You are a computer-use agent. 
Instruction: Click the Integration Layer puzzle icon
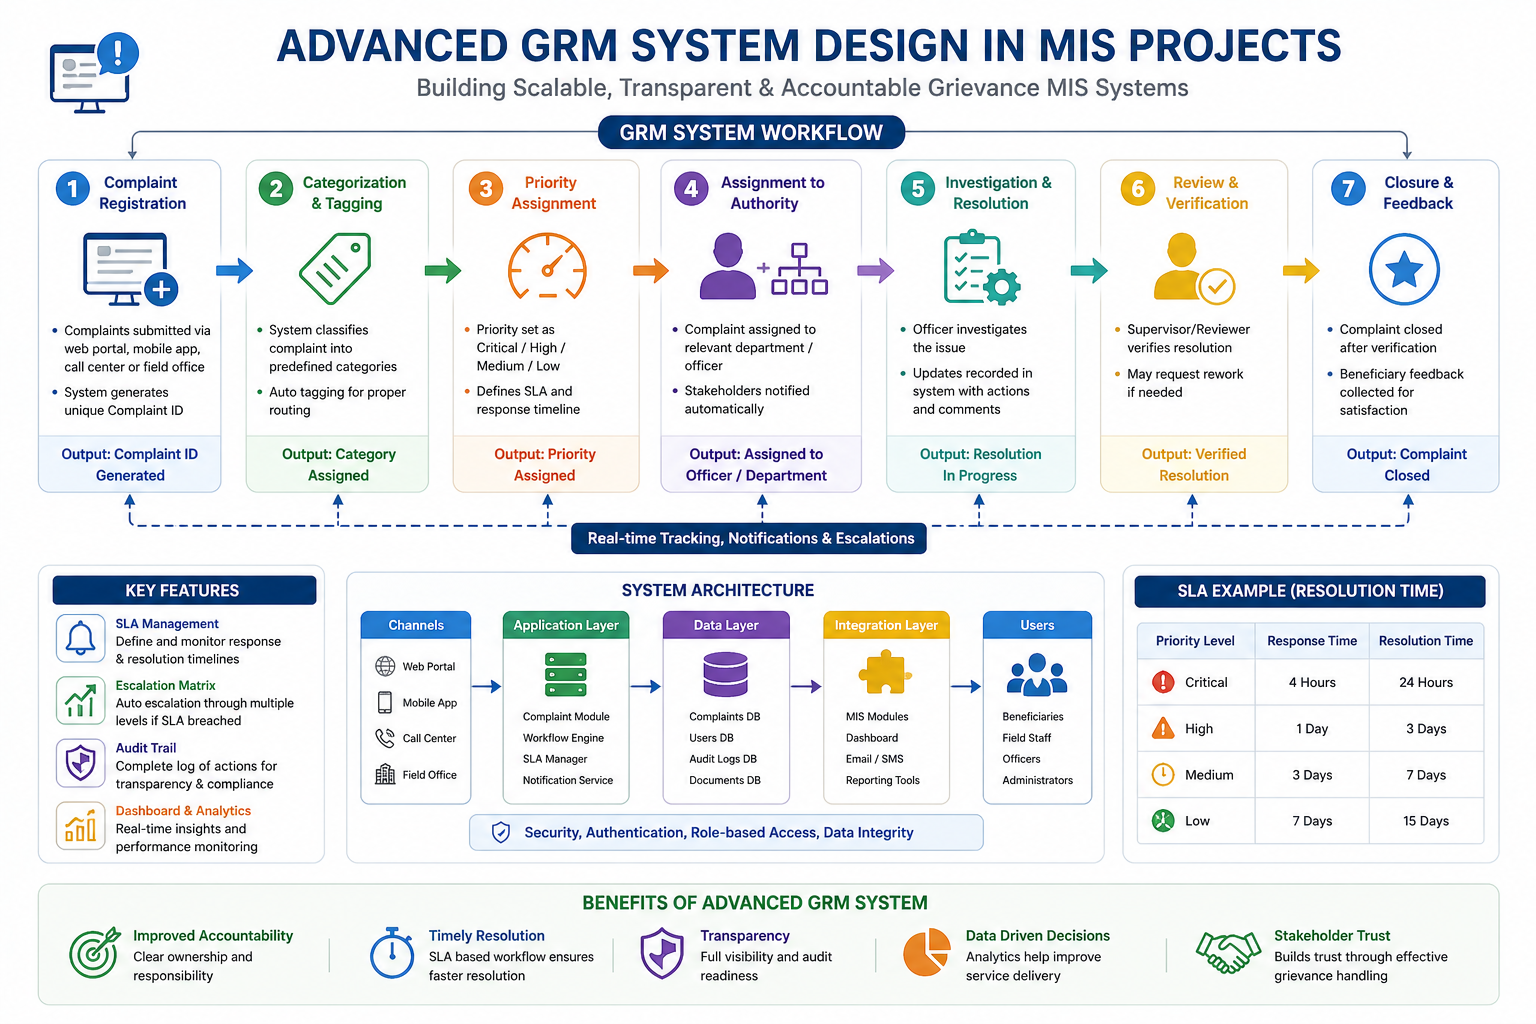point(885,673)
